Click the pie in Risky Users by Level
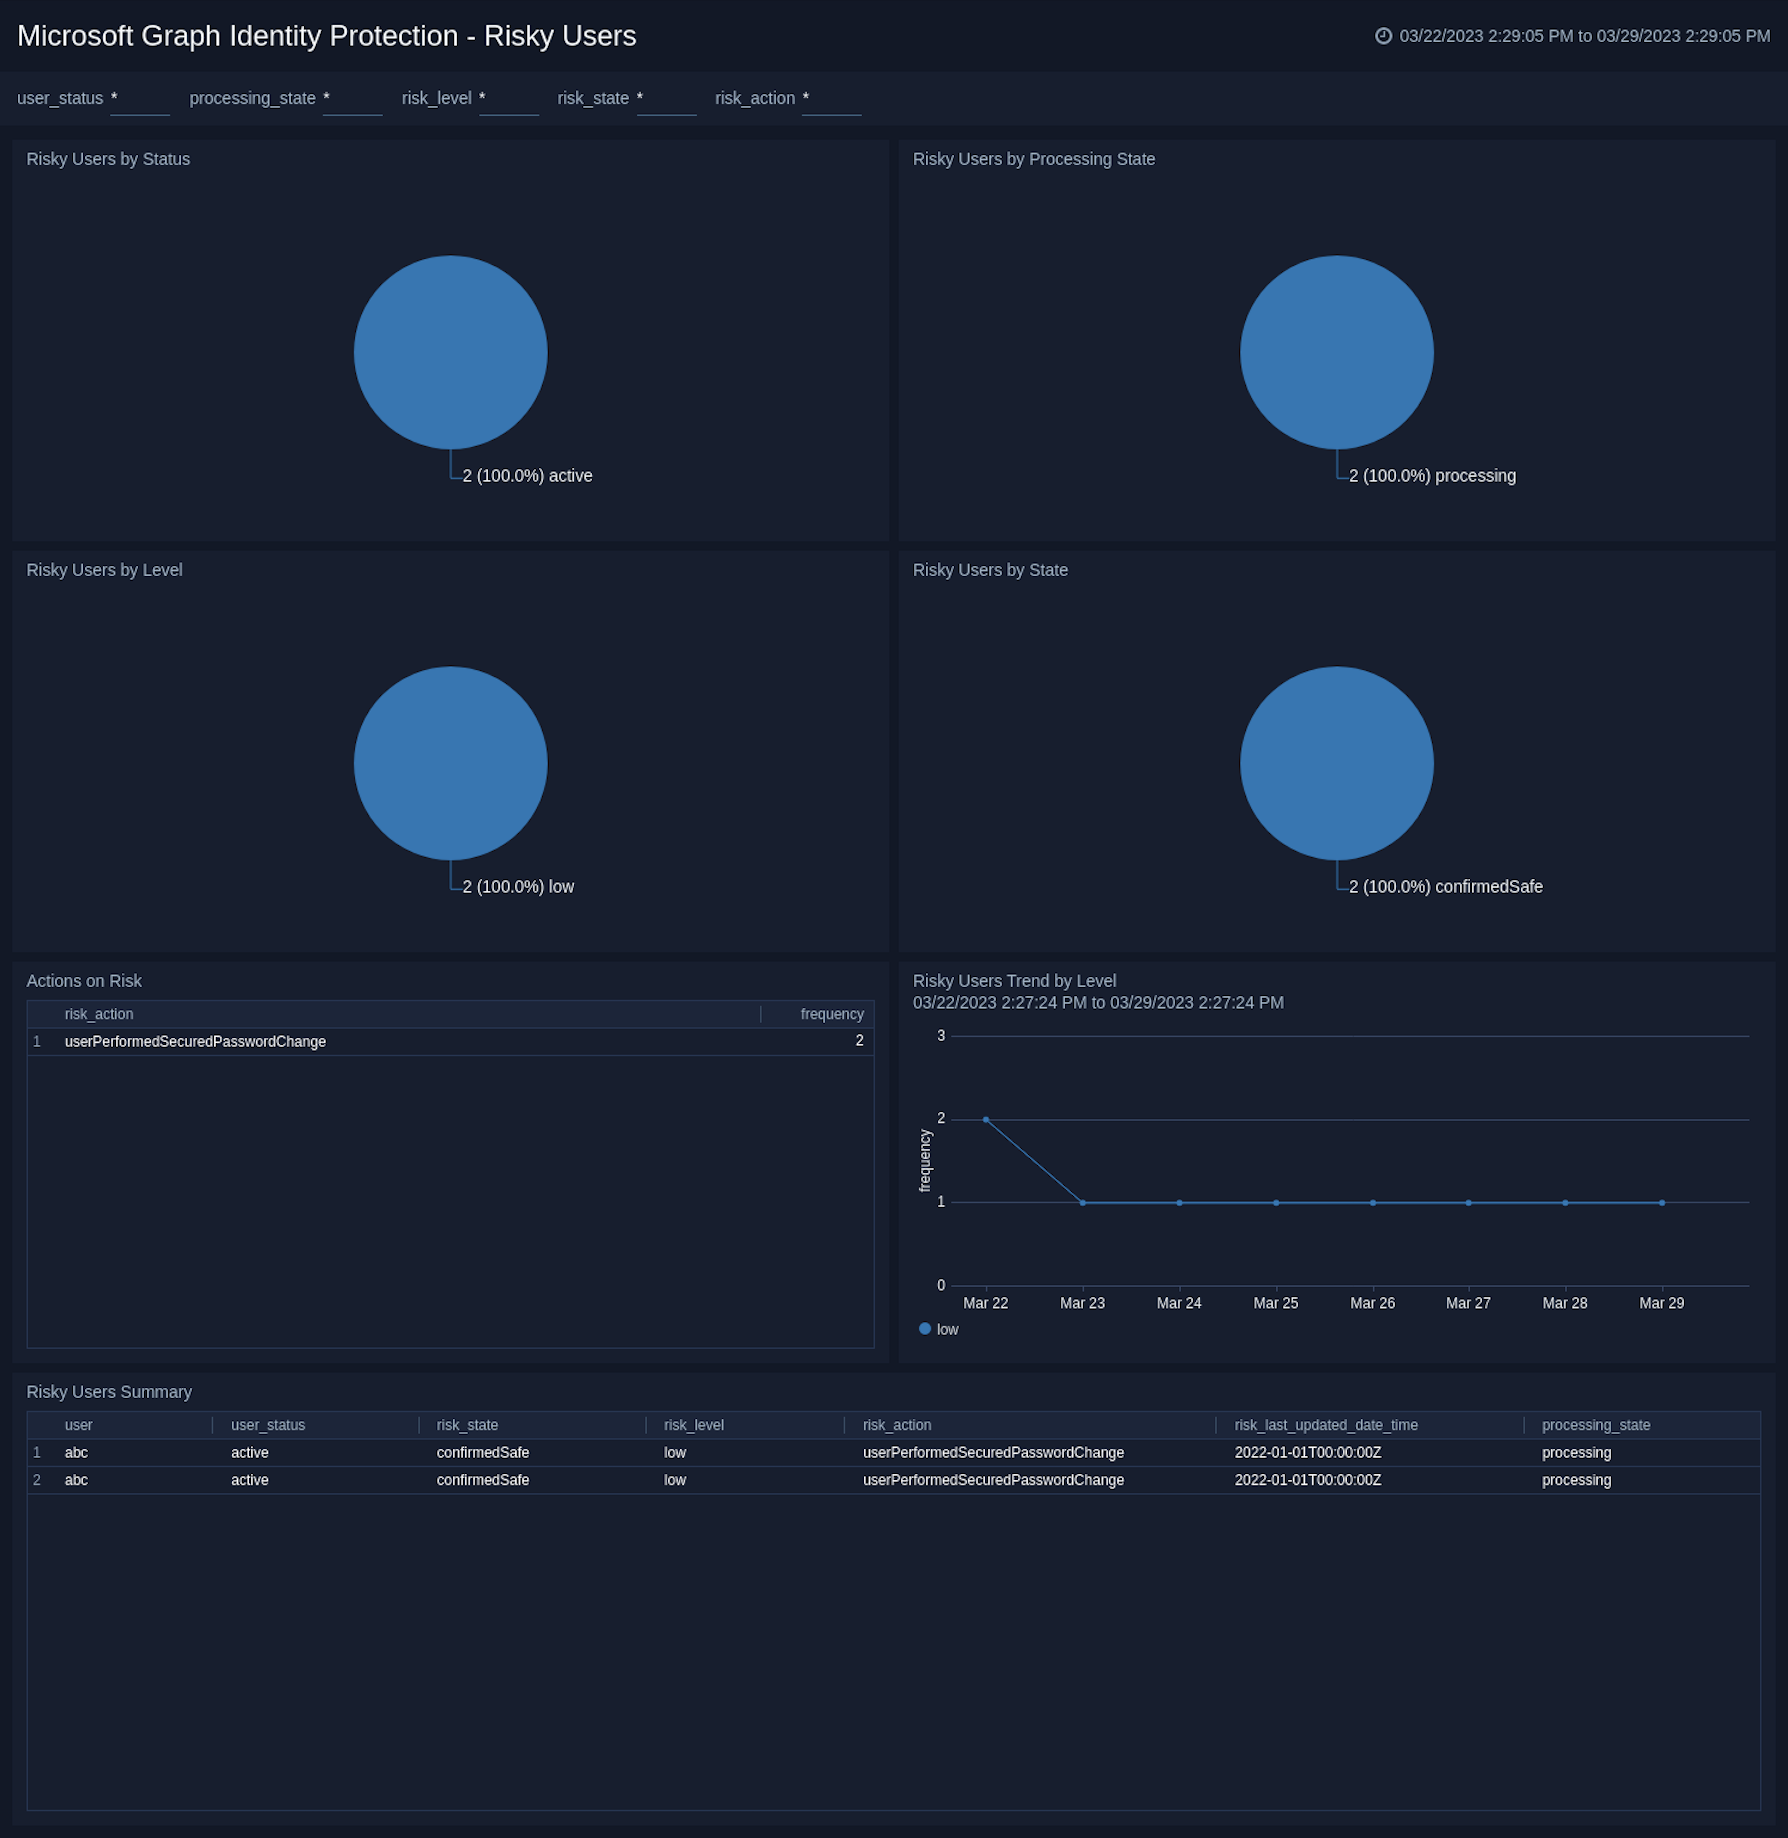Screen dimensions: 1788x1838 click(451, 763)
